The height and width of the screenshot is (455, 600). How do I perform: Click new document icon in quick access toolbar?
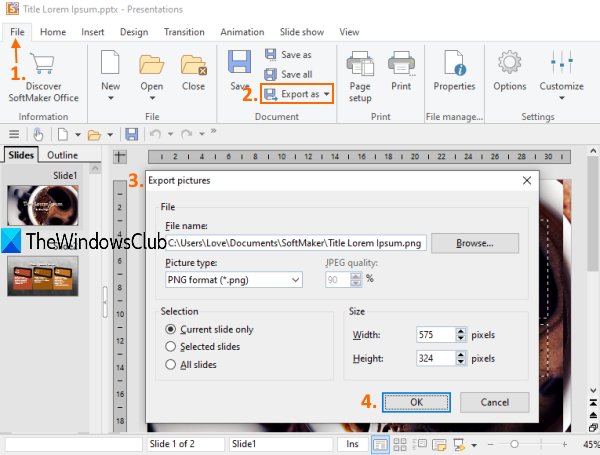[62, 134]
